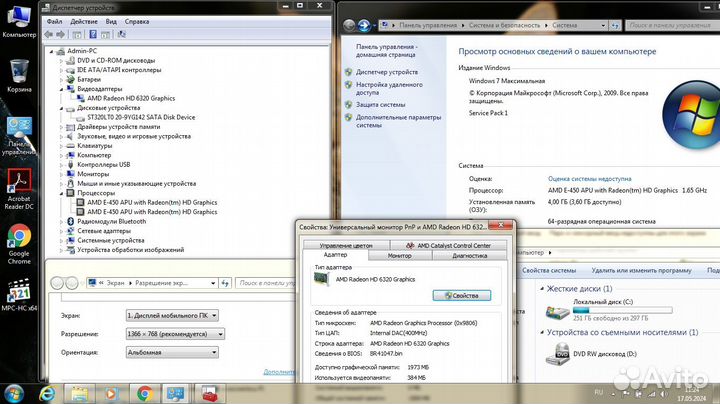The width and height of the screenshot is (720, 404).
Task: Open the Экран display dropdown
Action: coord(172,315)
